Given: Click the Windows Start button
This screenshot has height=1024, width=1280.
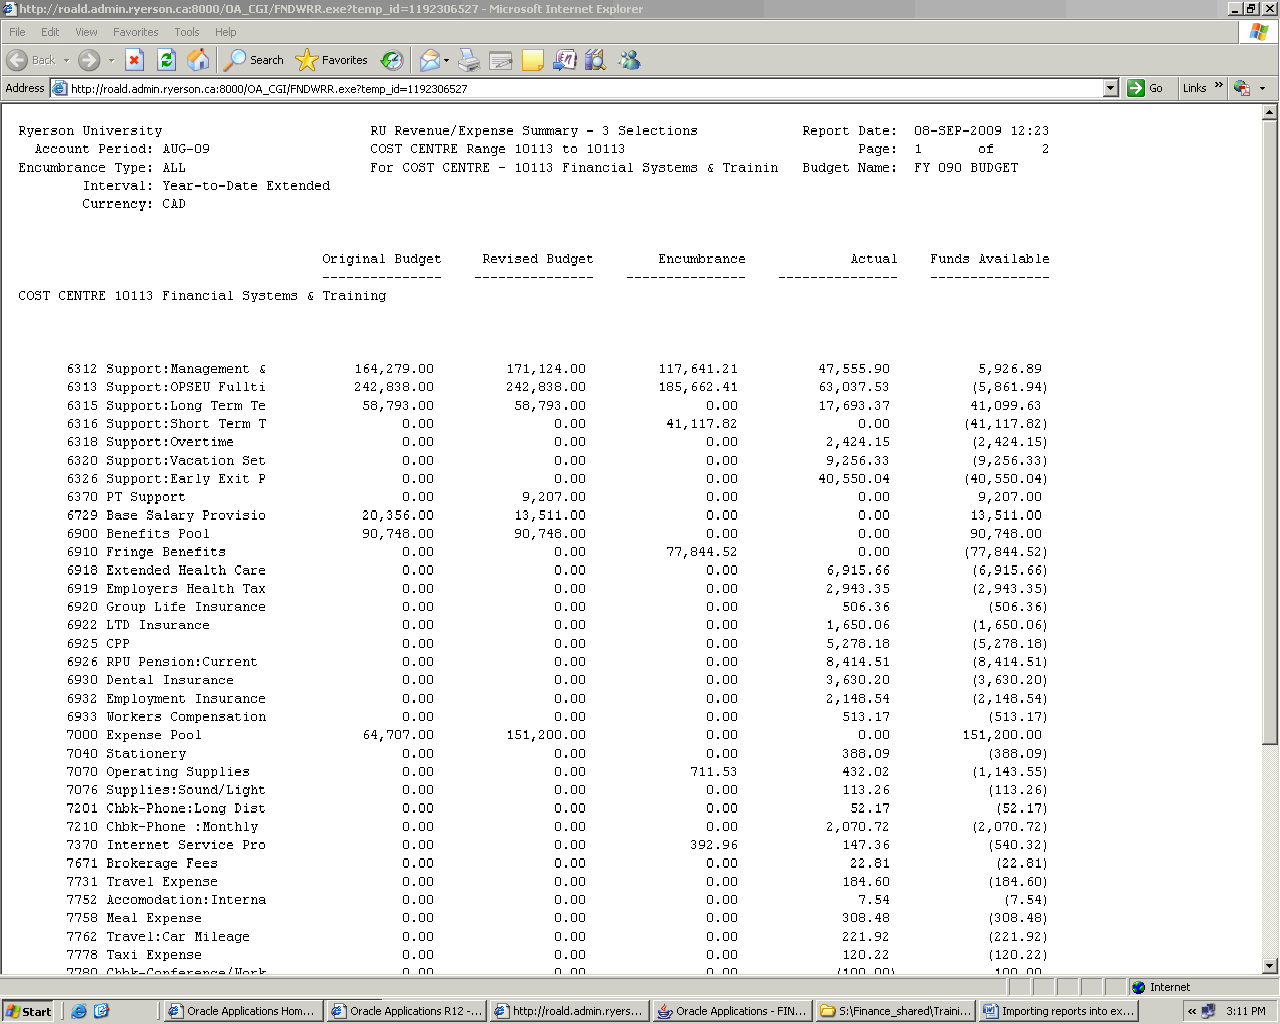Looking at the screenshot, I should point(28,1011).
